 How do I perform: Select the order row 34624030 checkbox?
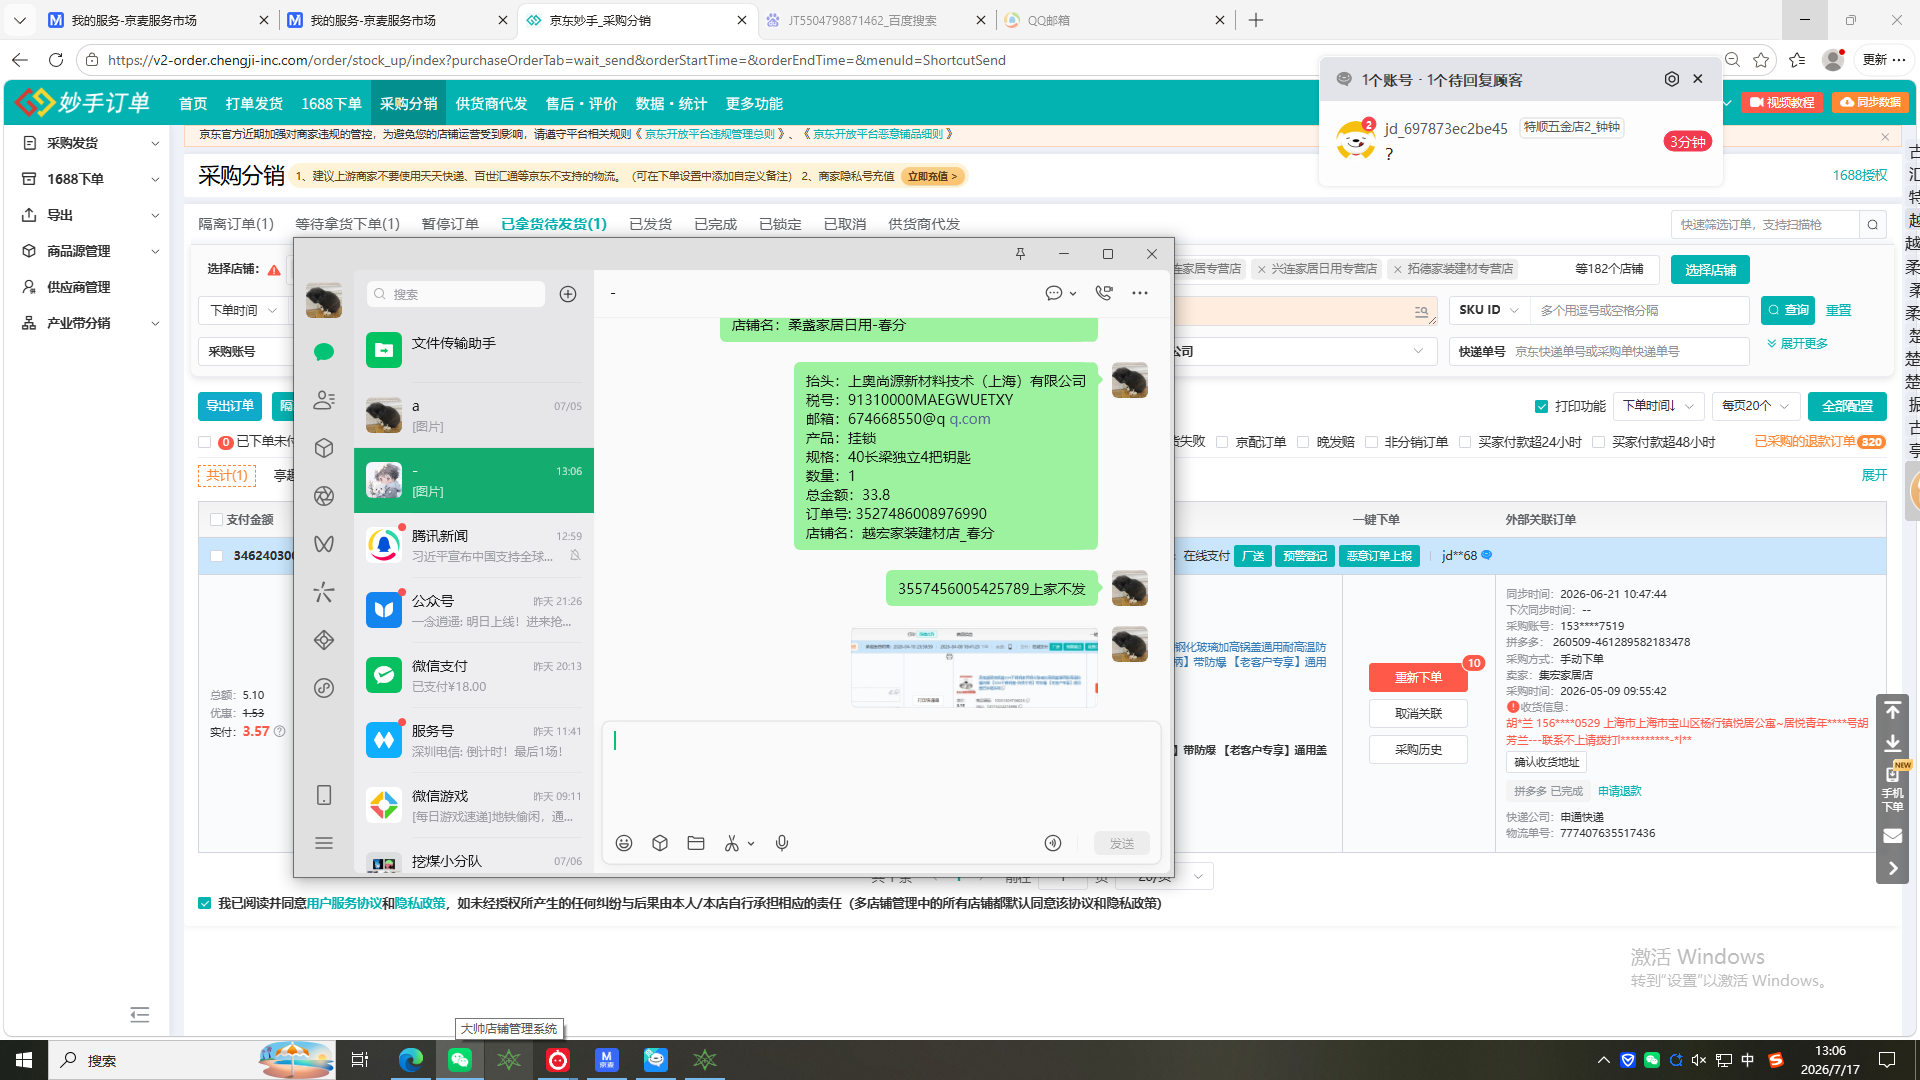[x=216, y=556]
